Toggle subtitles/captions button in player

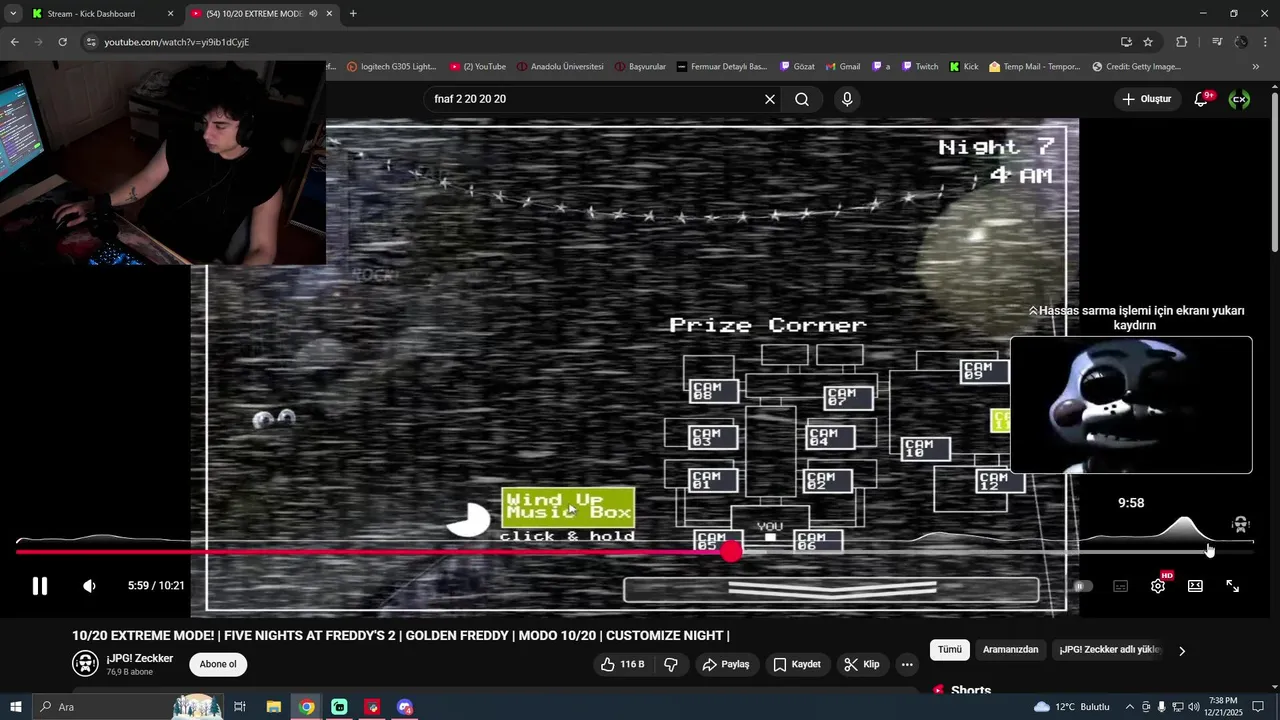point(1120,586)
